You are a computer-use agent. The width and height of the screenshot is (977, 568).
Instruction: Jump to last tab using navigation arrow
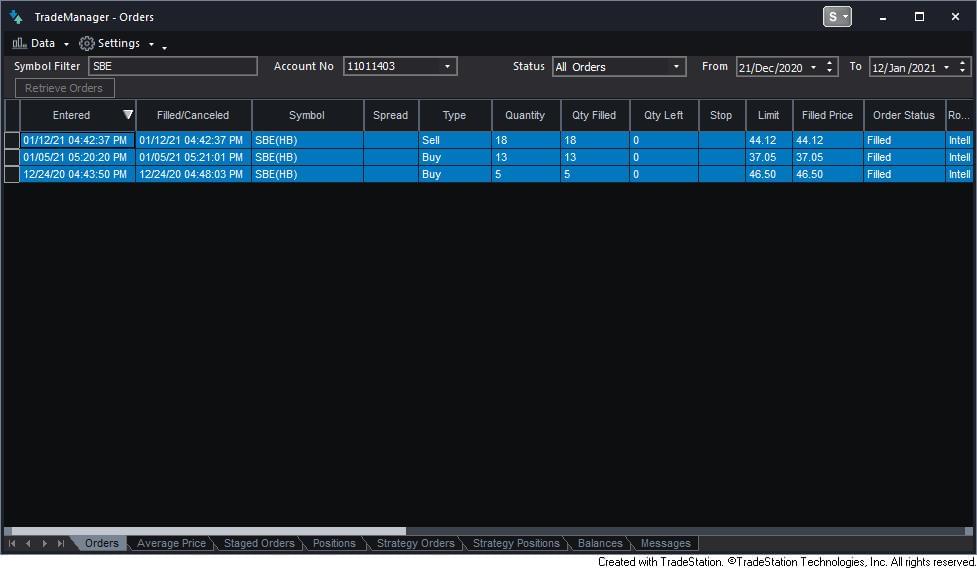(61, 544)
